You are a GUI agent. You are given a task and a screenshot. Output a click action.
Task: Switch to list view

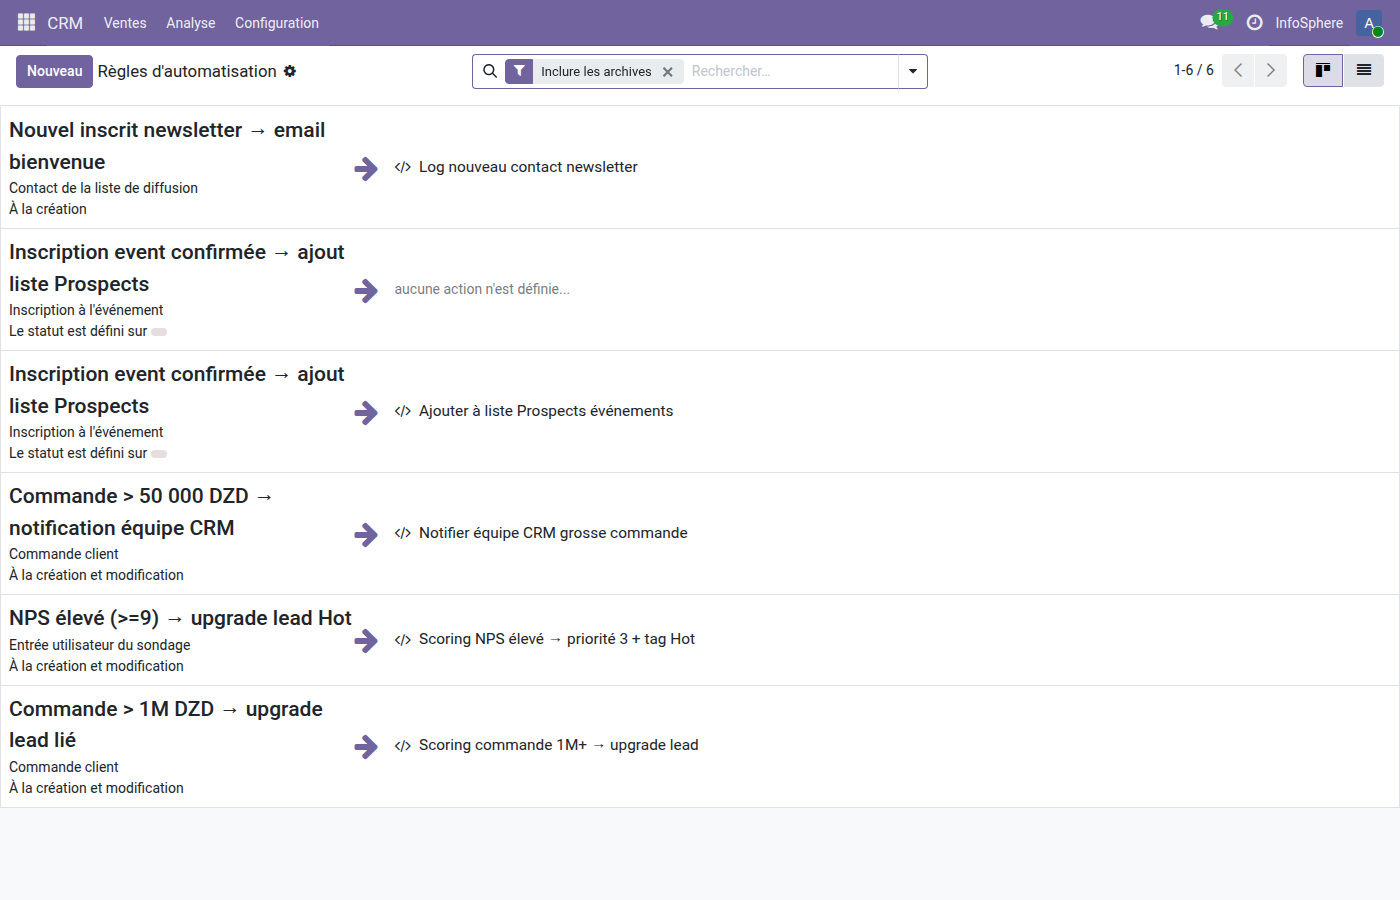point(1363,70)
